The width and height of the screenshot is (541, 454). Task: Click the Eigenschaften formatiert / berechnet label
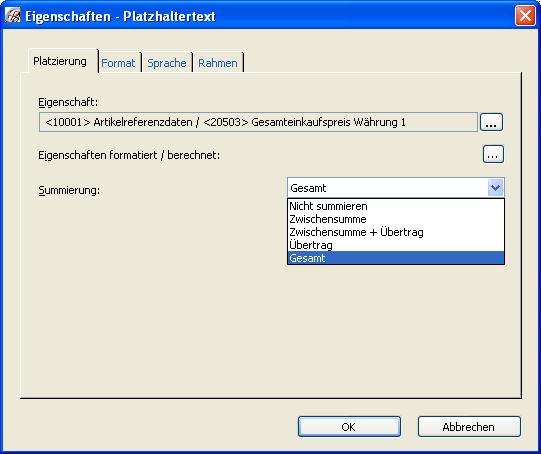pos(129,155)
